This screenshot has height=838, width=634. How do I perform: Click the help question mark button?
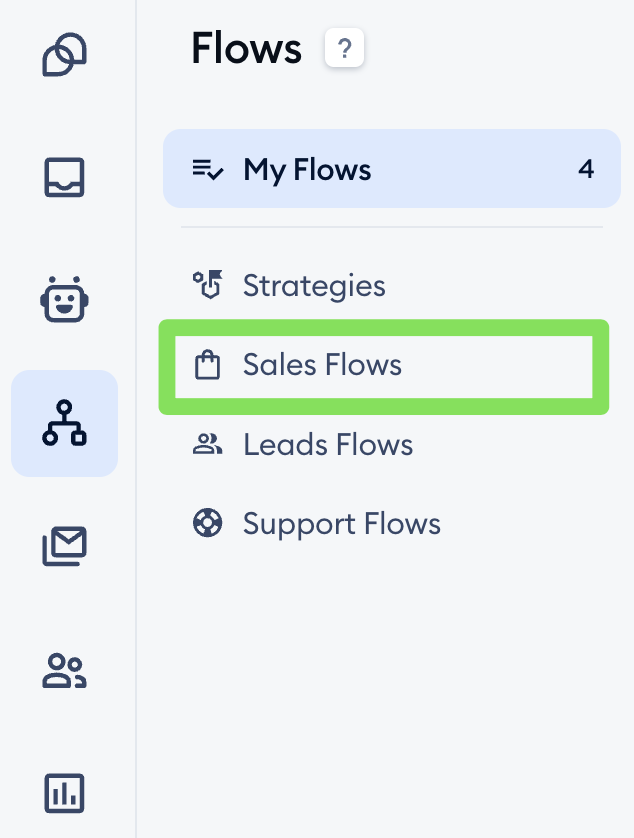point(344,47)
